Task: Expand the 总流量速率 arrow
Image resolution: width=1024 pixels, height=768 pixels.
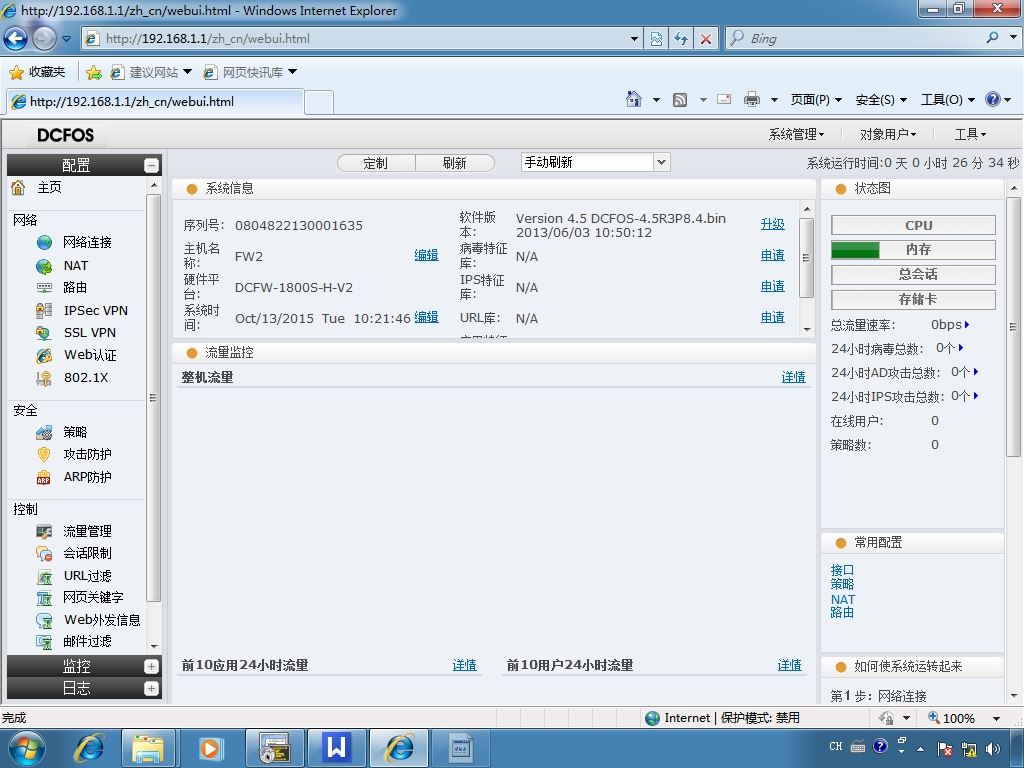Action: point(967,325)
